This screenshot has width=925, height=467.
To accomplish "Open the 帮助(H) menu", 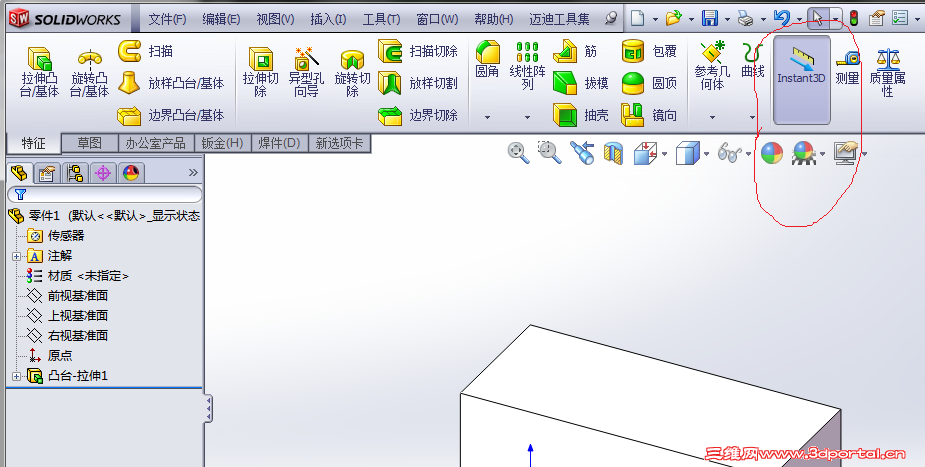I will point(494,19).
